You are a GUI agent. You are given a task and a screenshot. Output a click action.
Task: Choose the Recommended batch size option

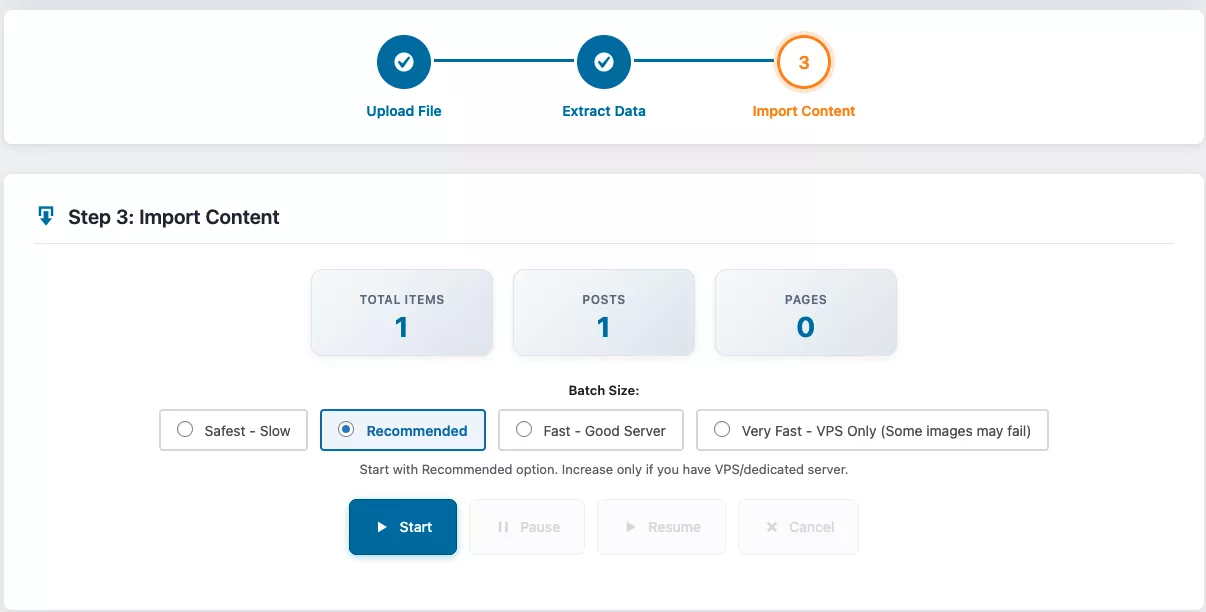coord(403,430)
